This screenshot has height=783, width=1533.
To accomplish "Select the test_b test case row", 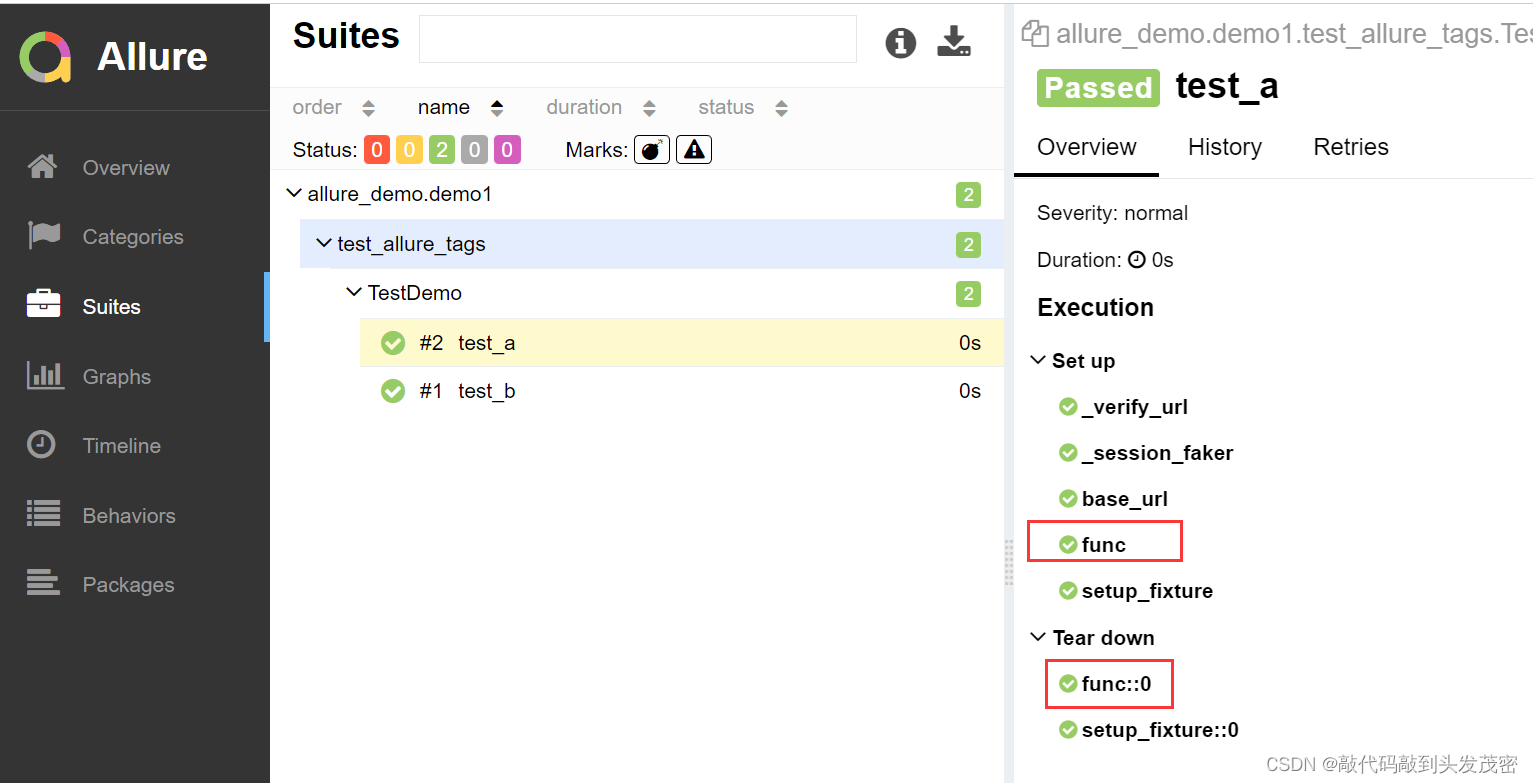I will click(682, 391).
